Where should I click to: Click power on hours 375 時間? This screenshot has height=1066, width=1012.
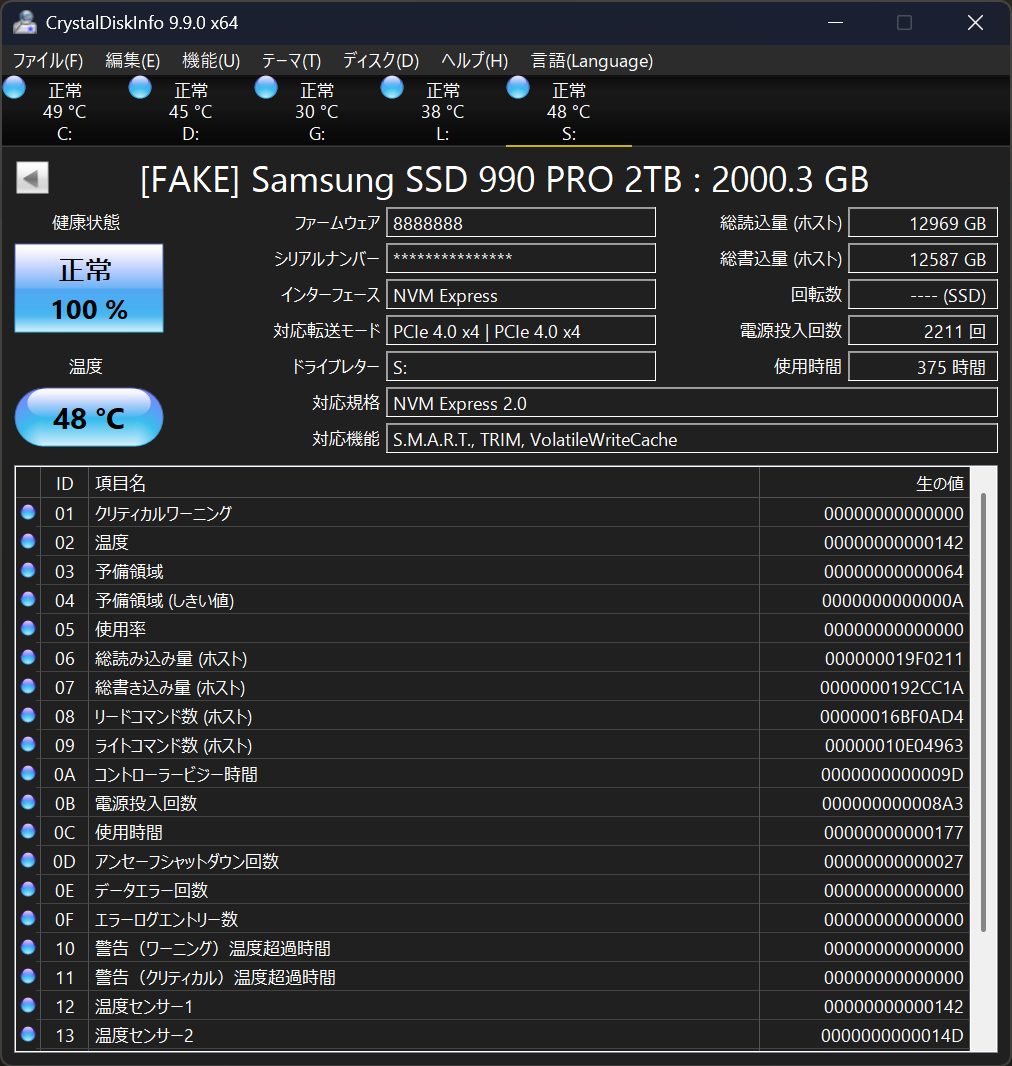[x=923, y=367]
